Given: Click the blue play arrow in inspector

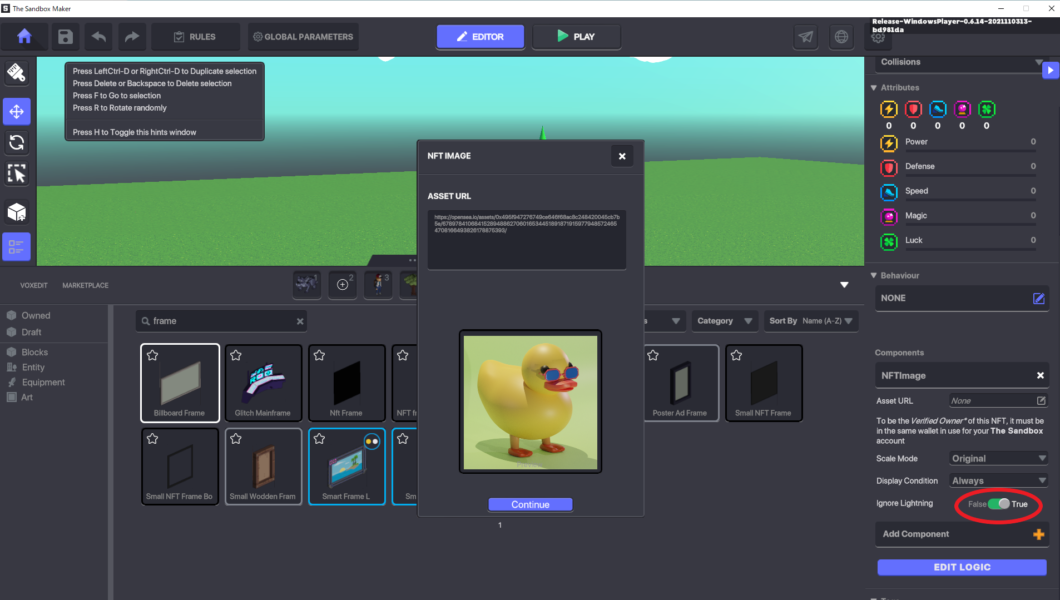Looking at the screenshot, I should click(x=1050, y=70).
